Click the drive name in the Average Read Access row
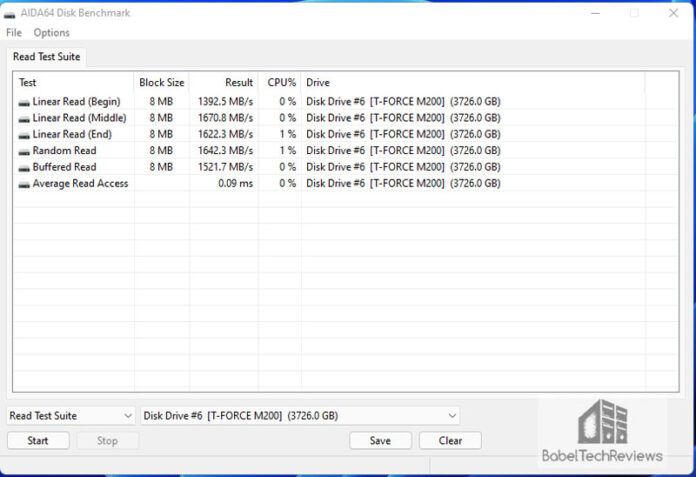 tap(403, 184)
